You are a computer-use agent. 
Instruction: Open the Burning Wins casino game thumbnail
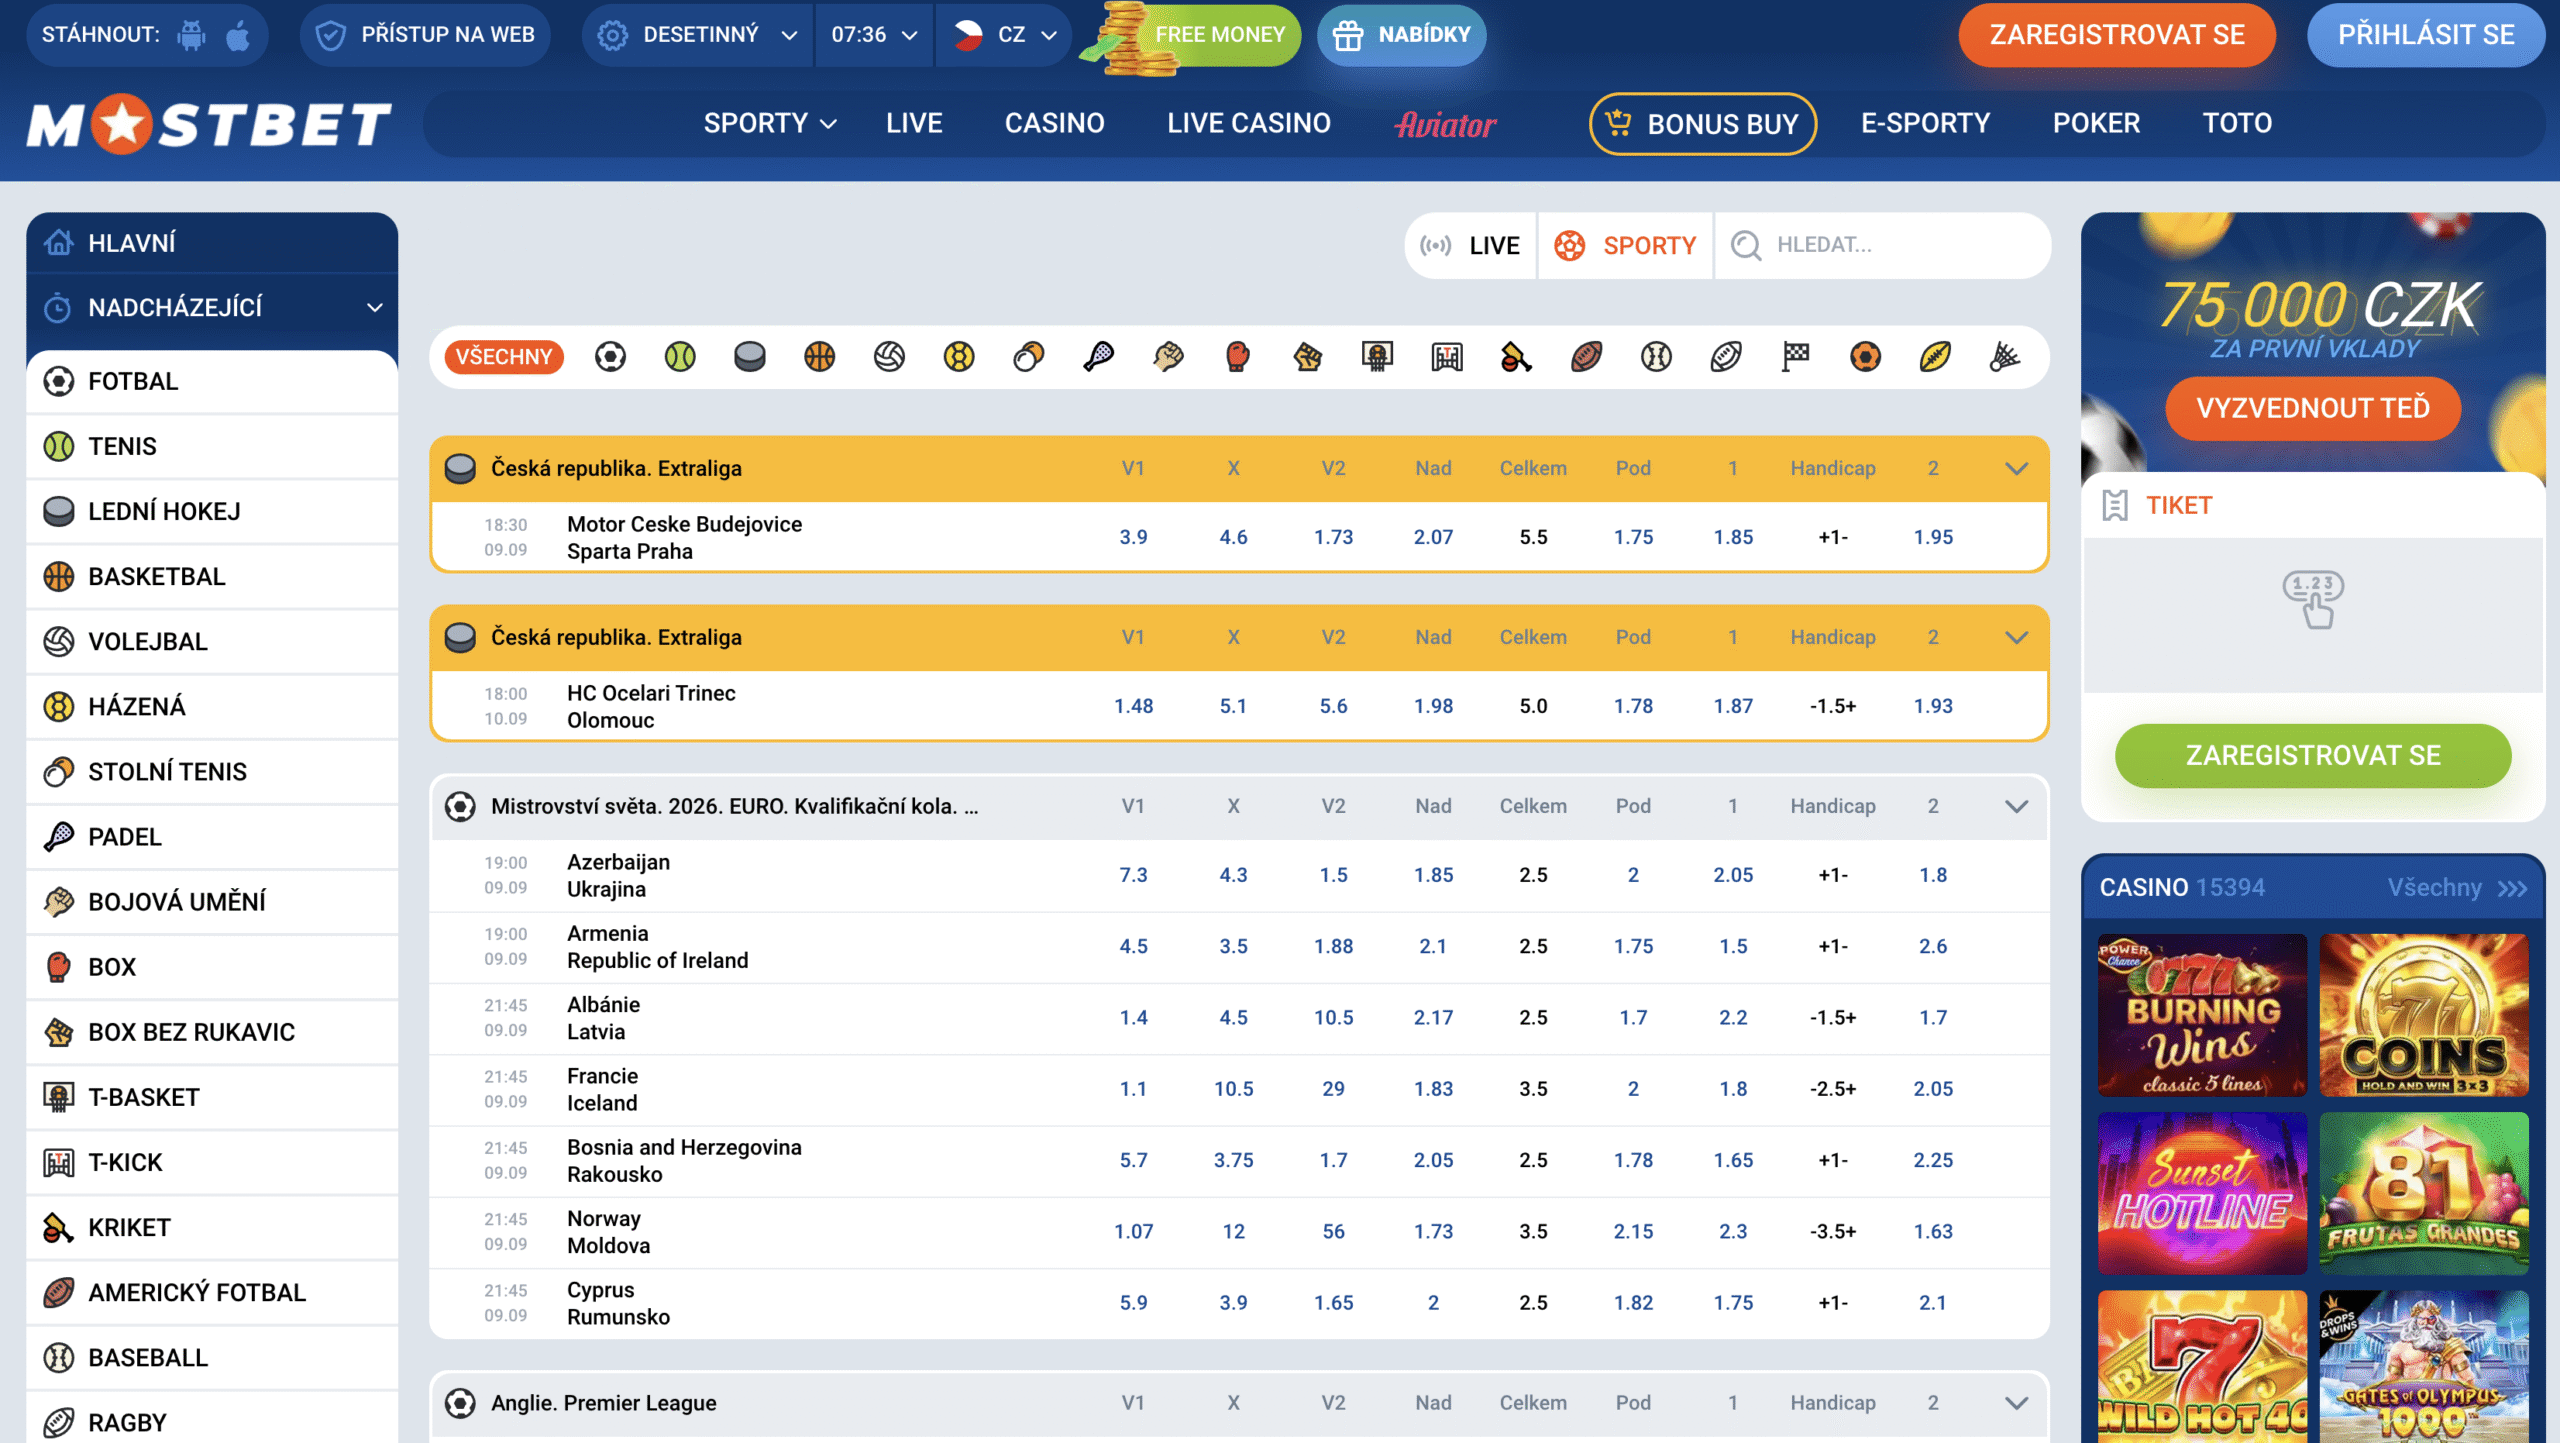click(x=2202, y=1015)
